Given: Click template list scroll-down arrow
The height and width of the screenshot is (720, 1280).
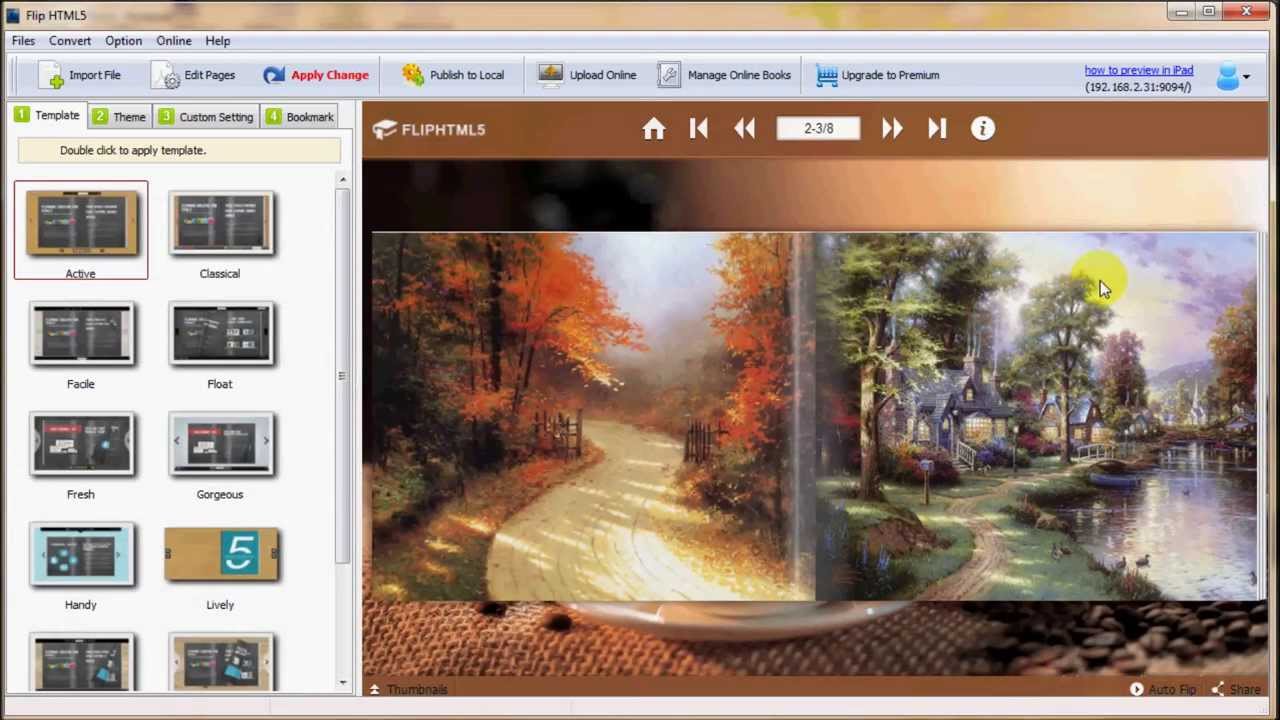Looking at the screenshot, I should pyautogui.click(x=342, y=683).
